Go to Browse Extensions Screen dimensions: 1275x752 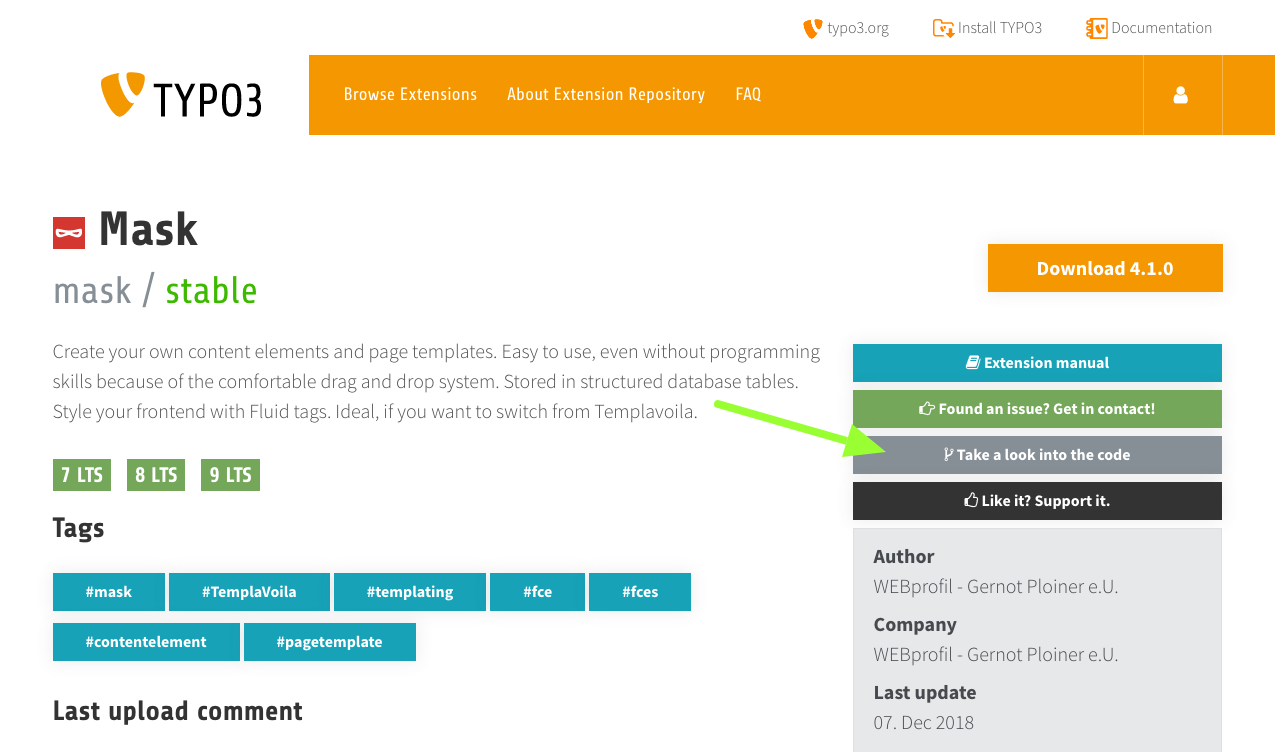[410, 94]
